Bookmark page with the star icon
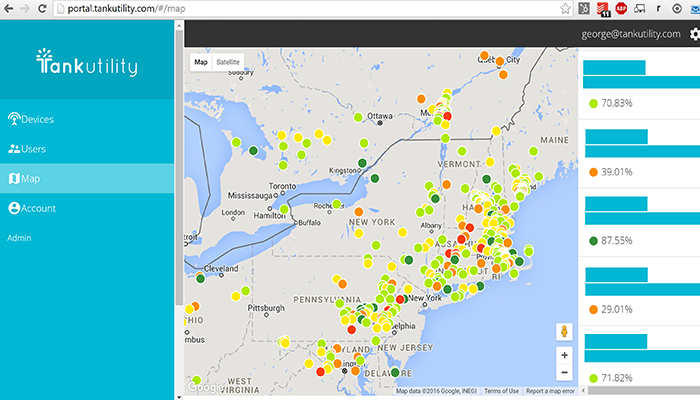This screenshot has width=700, height=400. pos(566,8)
